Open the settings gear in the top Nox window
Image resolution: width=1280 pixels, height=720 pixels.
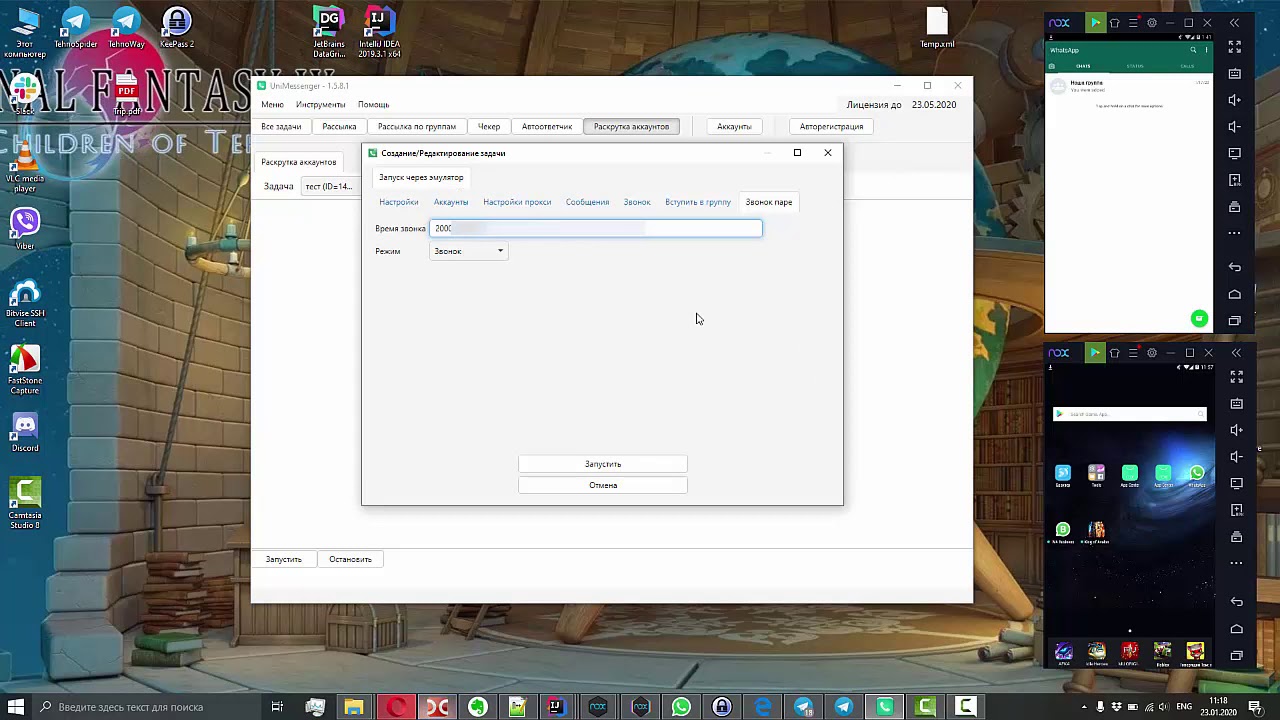click(x=1152, y=23)
